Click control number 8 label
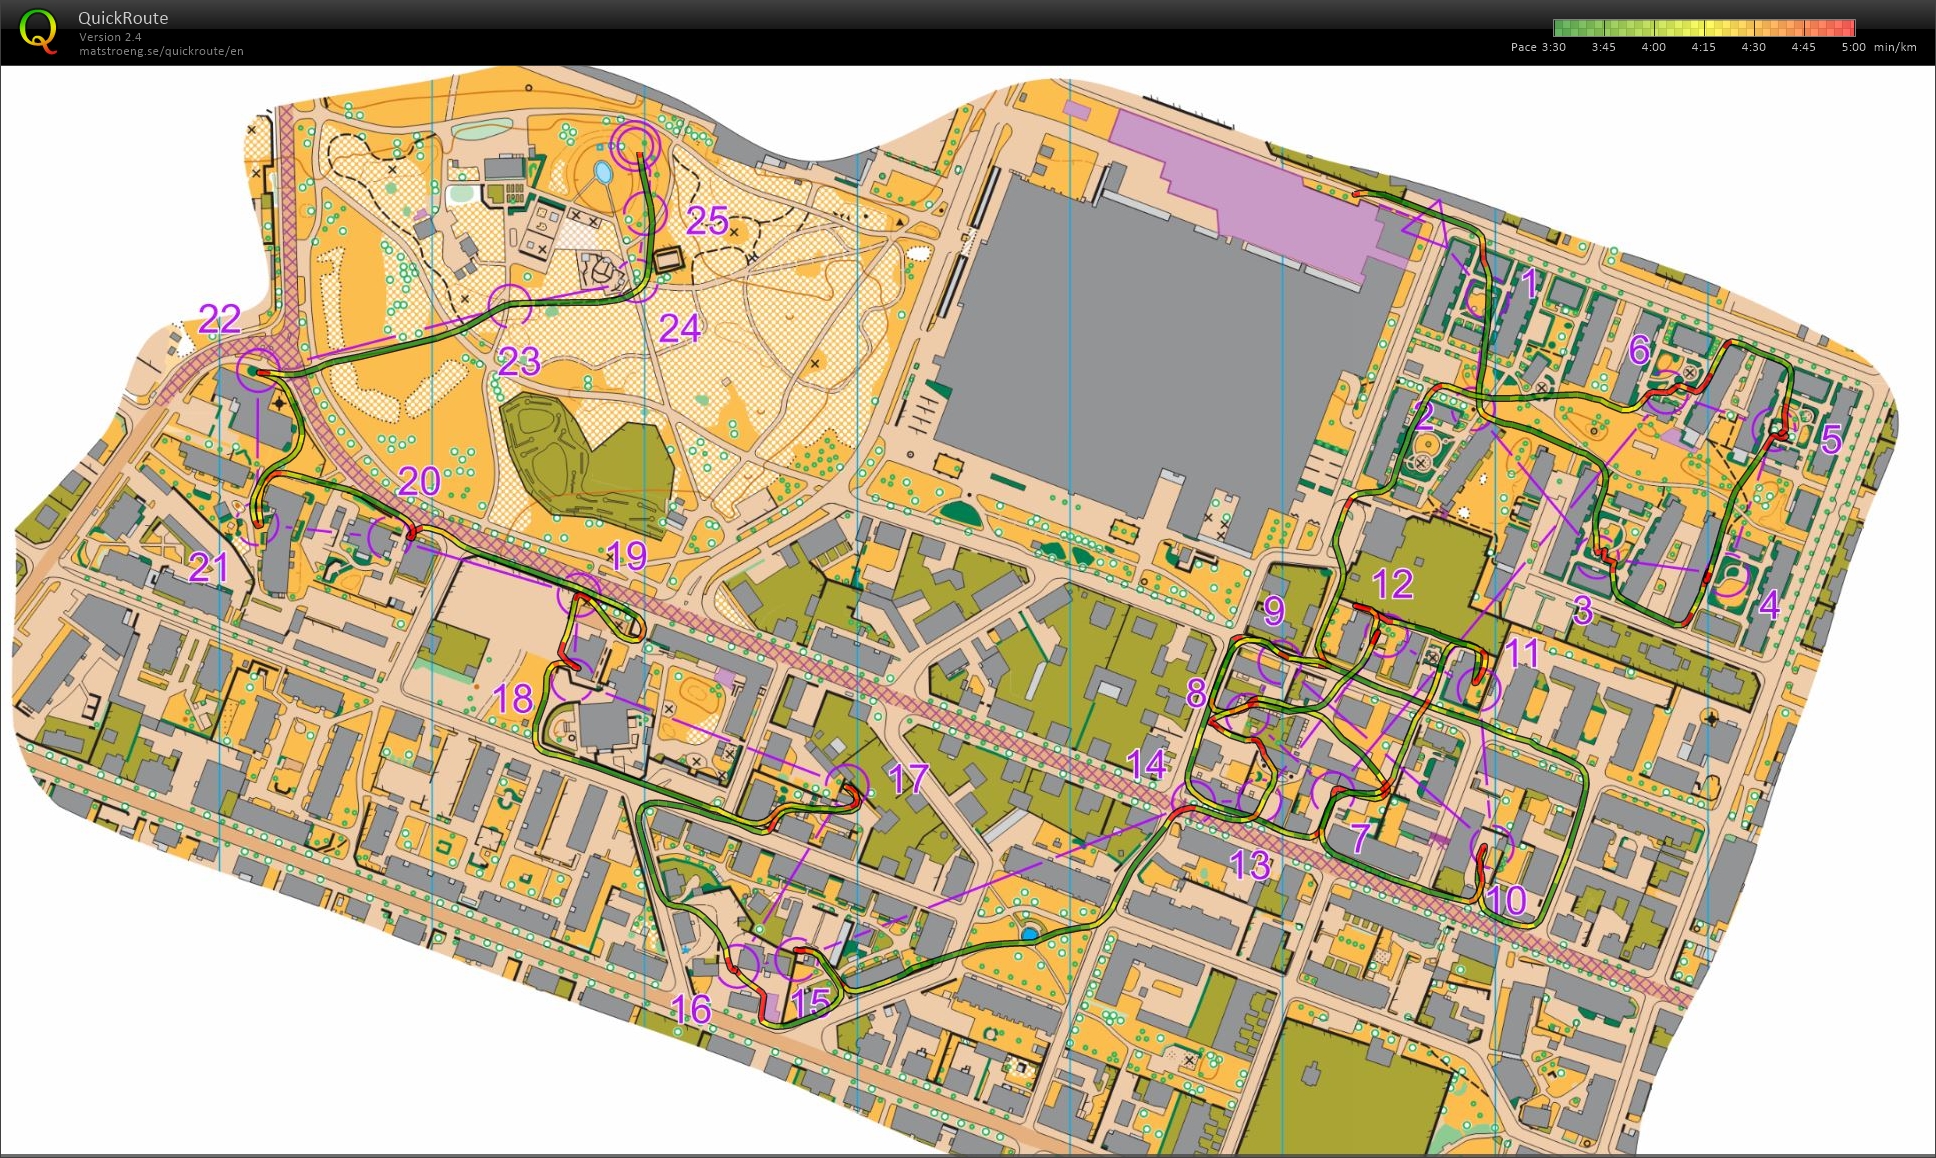 point(1196,692)
